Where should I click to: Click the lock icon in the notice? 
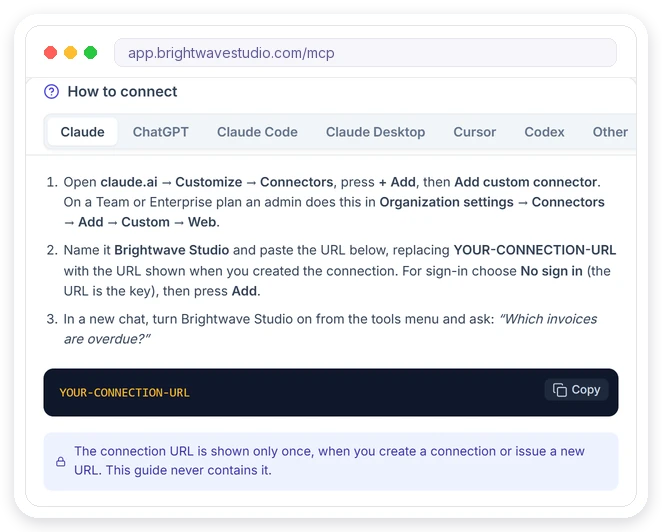(61, 461)
